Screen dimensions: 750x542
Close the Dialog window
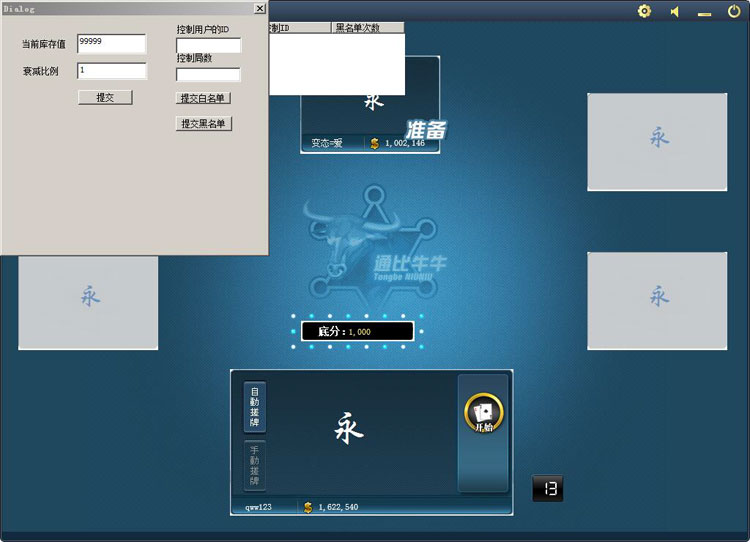pos(260,8)
